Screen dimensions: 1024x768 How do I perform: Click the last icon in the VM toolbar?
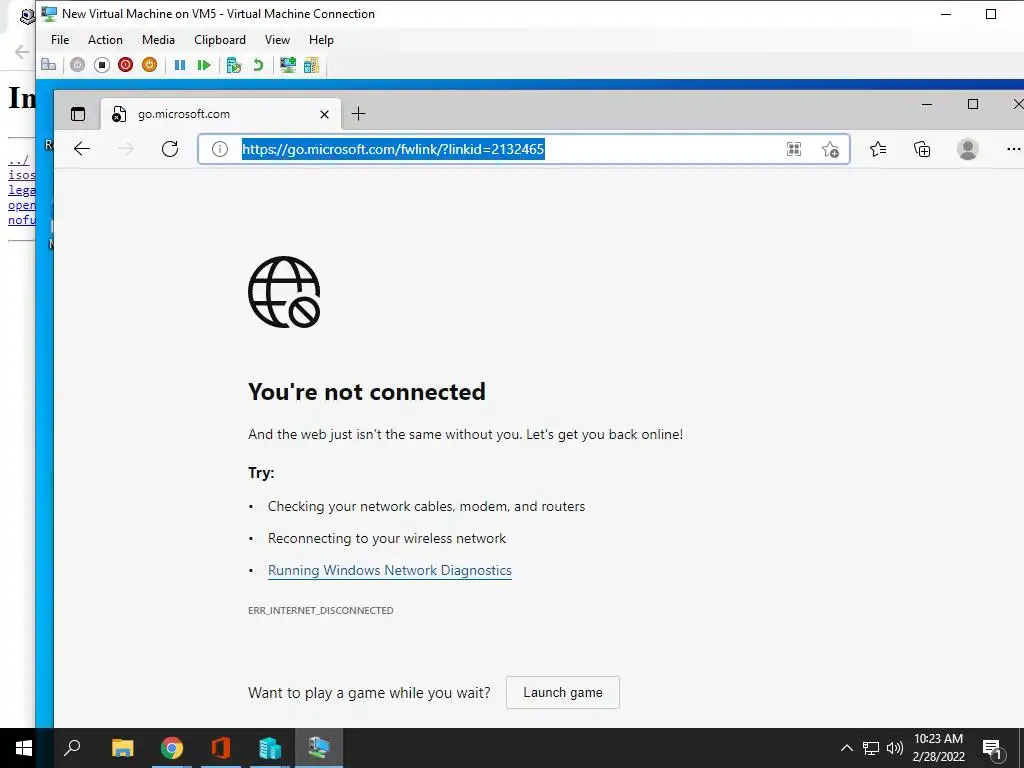312,65
